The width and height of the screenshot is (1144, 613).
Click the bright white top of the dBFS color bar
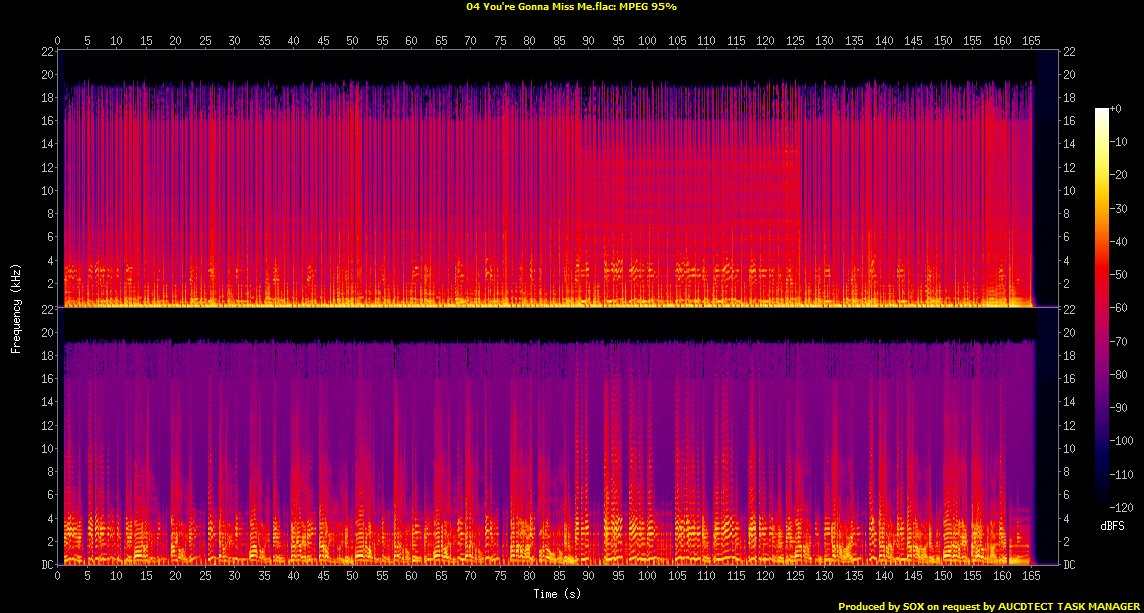(x=1101, y=111)
